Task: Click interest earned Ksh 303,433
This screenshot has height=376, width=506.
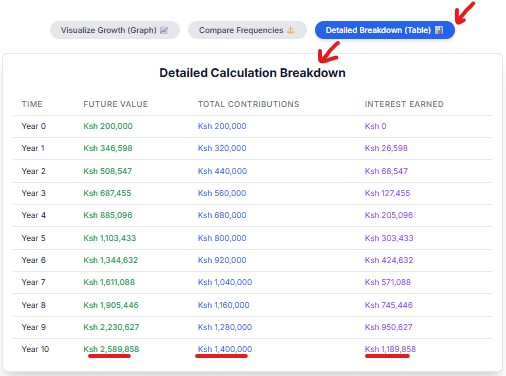Action: [389, 238]
